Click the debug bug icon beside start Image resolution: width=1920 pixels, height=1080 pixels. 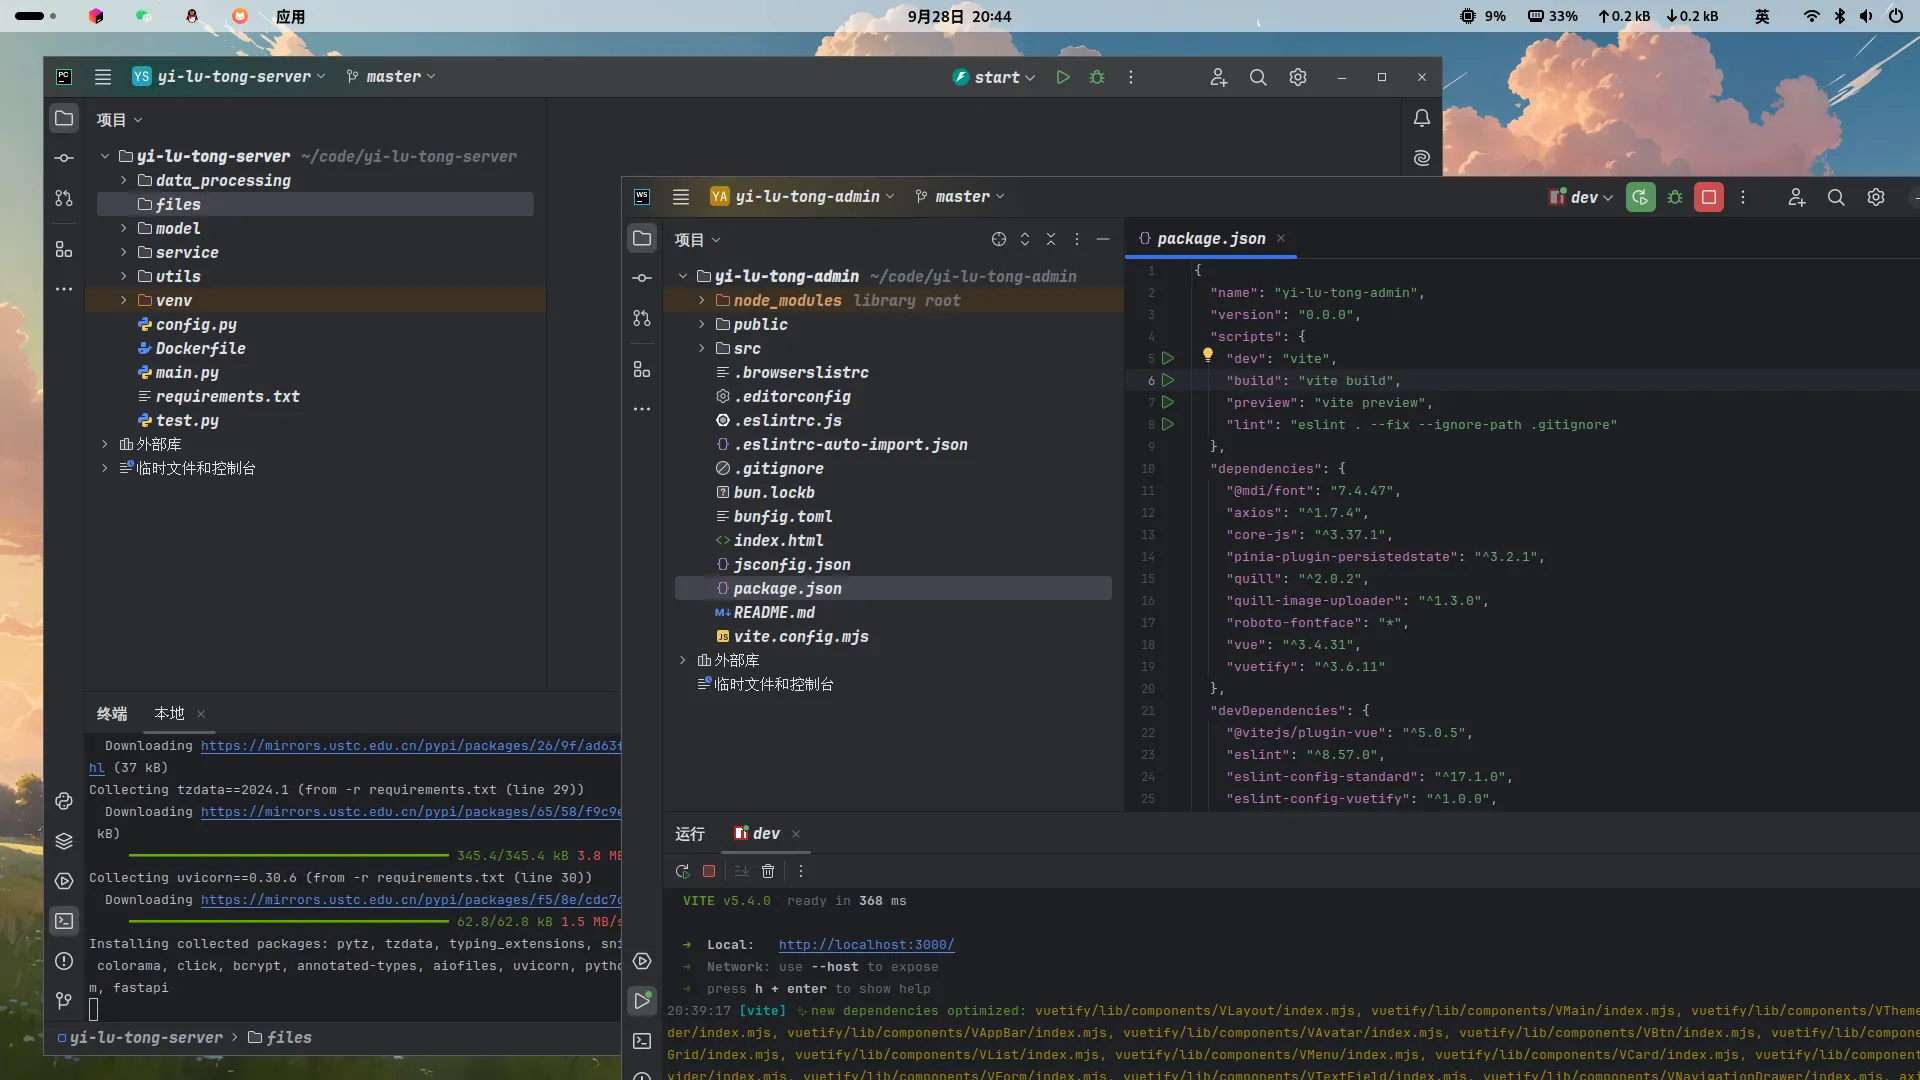tap(1097, 77)
